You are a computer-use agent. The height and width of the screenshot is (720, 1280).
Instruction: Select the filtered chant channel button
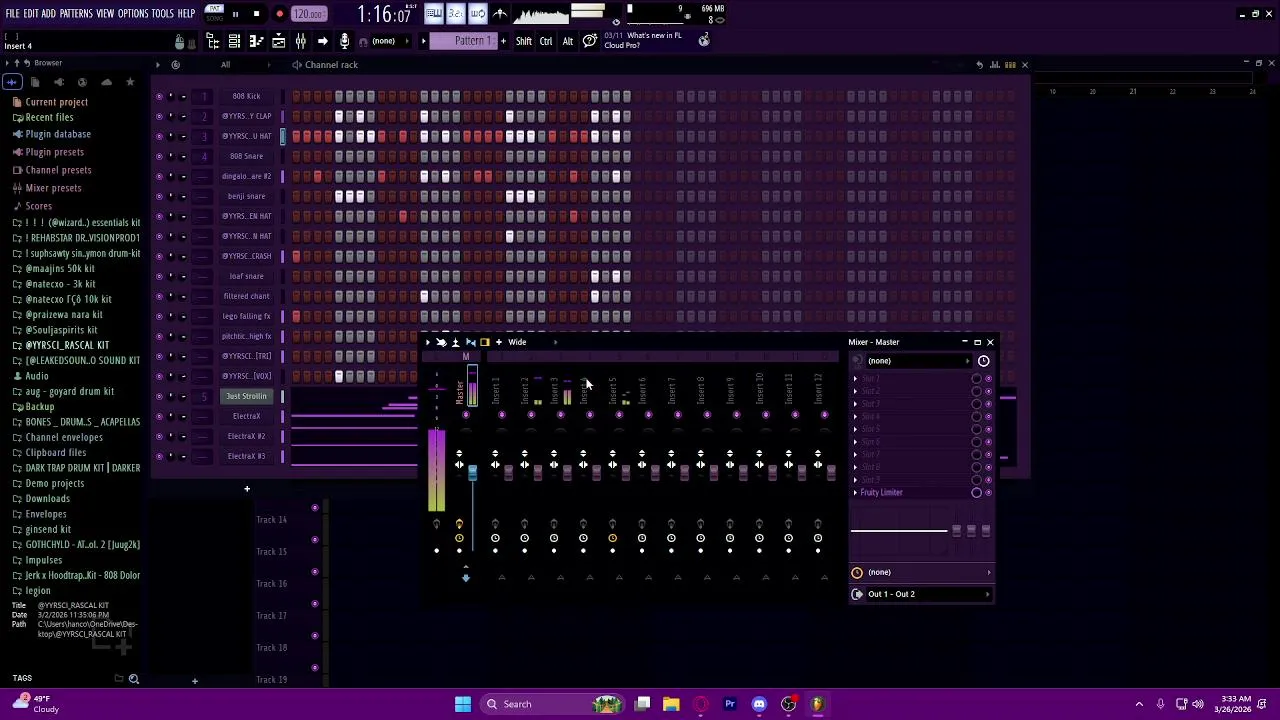click(246, 296)
